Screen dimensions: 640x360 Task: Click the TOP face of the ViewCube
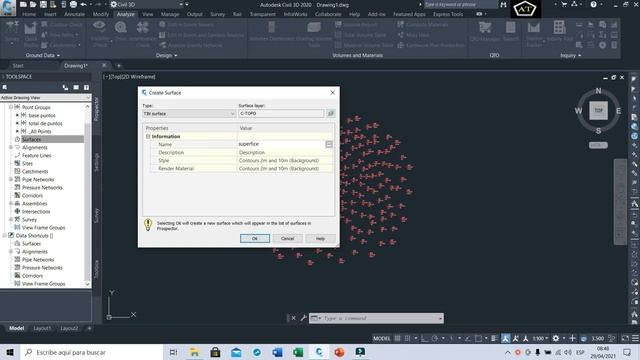point(598,111)
